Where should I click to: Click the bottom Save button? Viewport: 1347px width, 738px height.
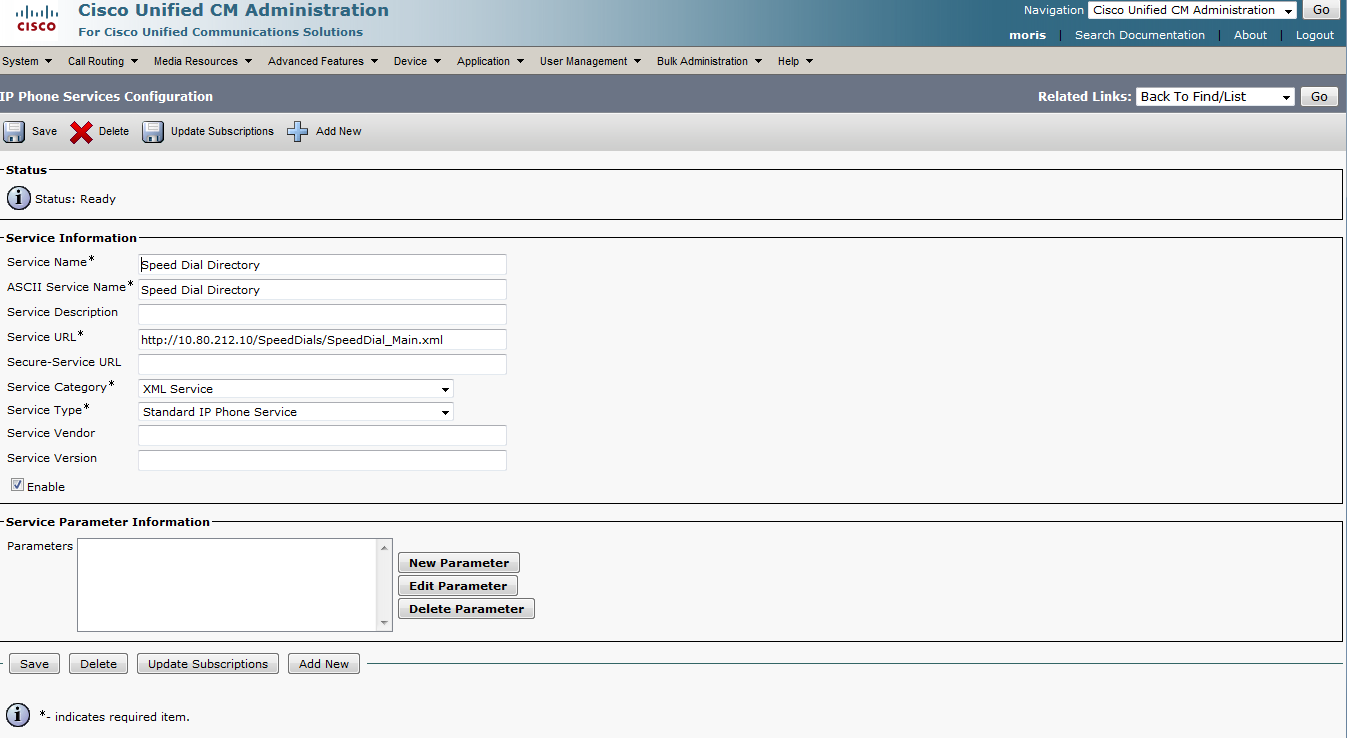pyautogui.click(x=35, y=664)
